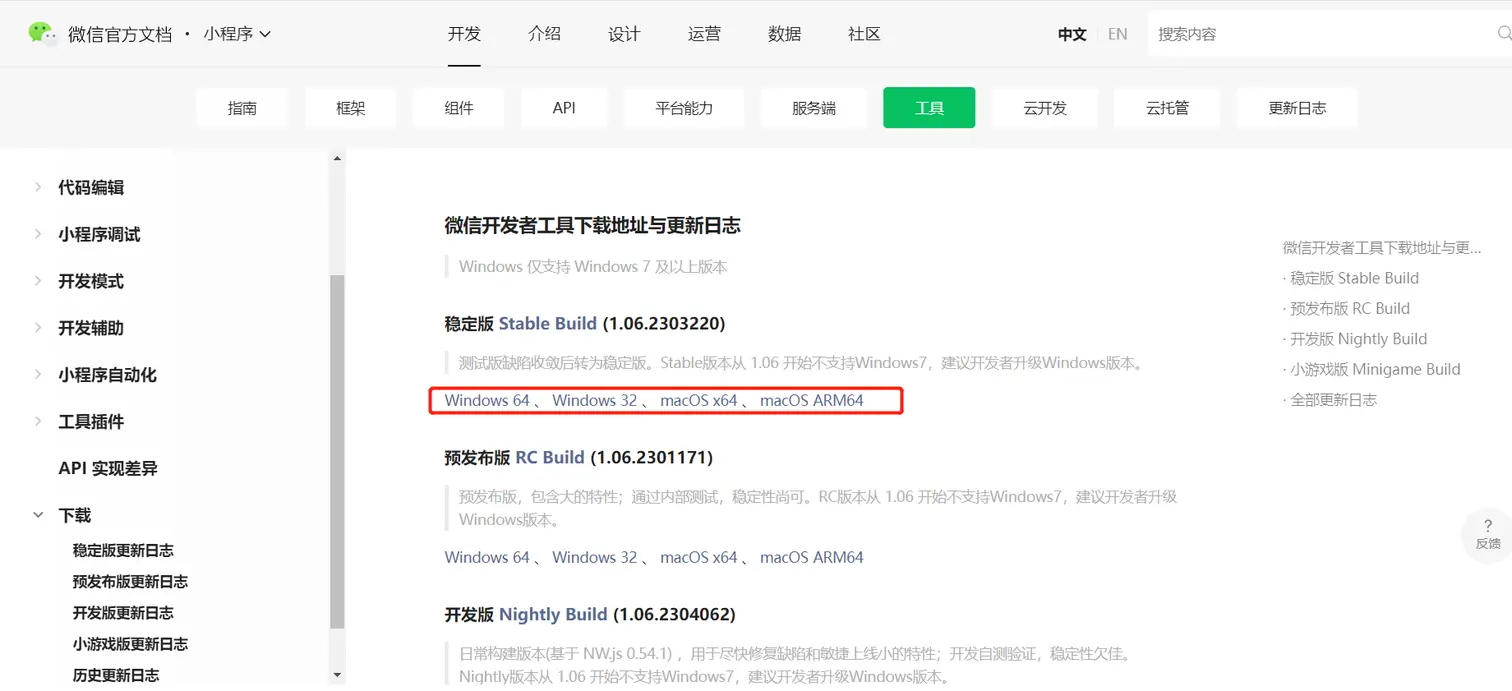Switch to the API tab
Viewport: 1512px width, 691px height.
564,107
